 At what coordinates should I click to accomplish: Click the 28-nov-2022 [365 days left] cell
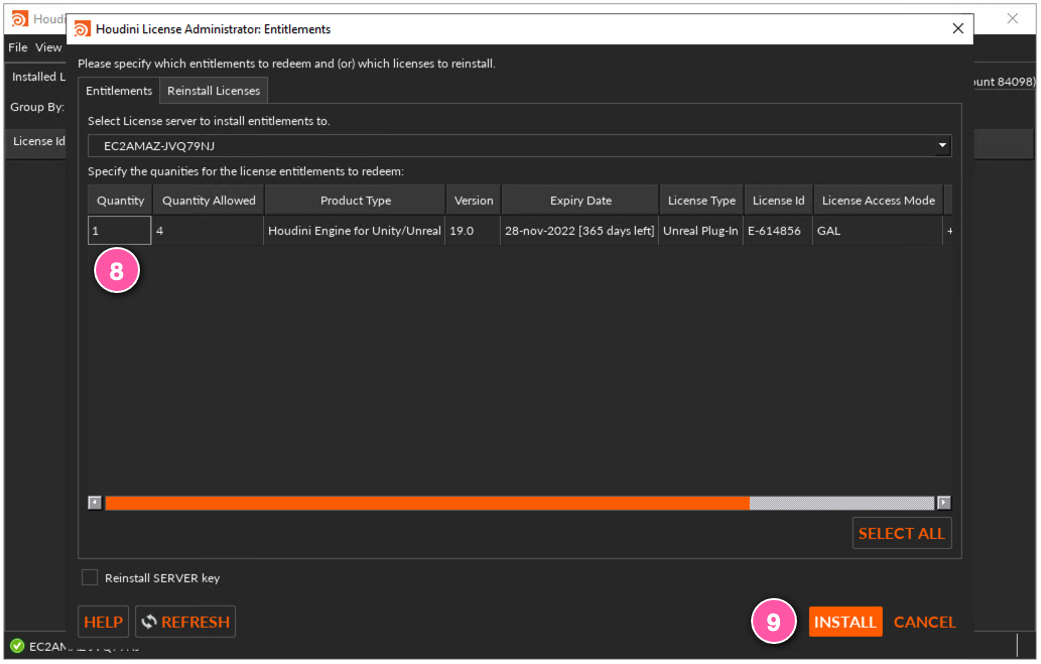coord(580,230)
